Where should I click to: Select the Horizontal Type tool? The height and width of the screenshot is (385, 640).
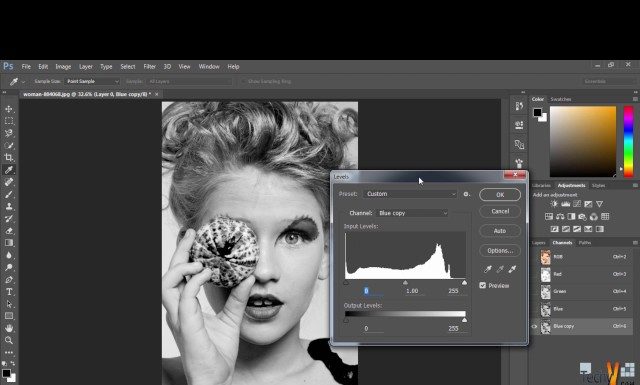pyautogui.click(x=9, y=292)
